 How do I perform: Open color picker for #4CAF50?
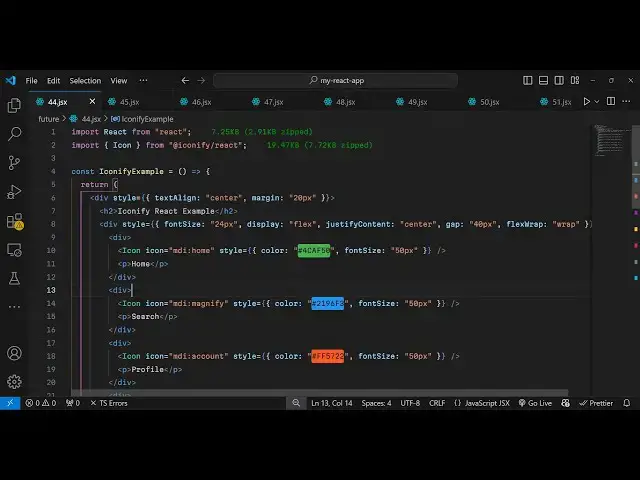(x=314, y=251)
